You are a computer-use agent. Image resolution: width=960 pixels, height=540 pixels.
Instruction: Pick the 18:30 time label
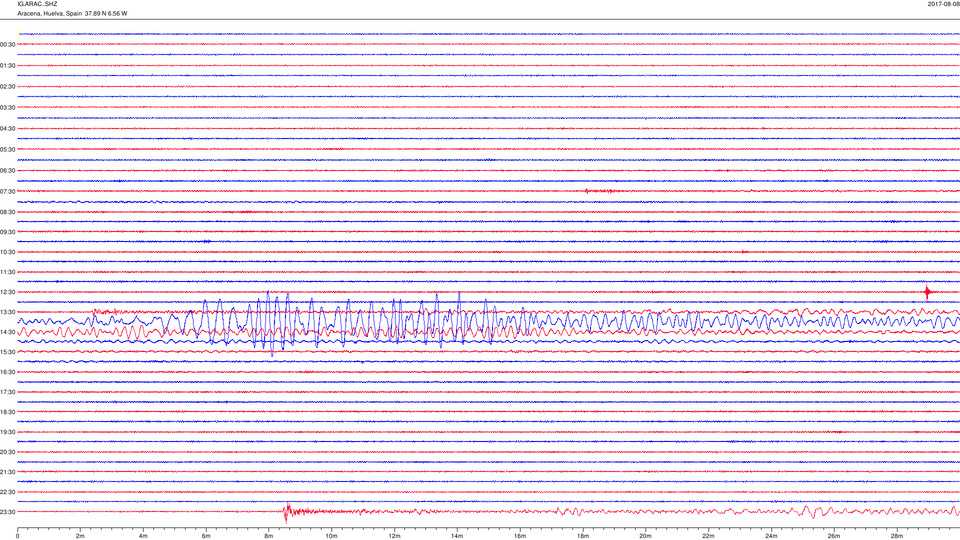tap(7, 412)
